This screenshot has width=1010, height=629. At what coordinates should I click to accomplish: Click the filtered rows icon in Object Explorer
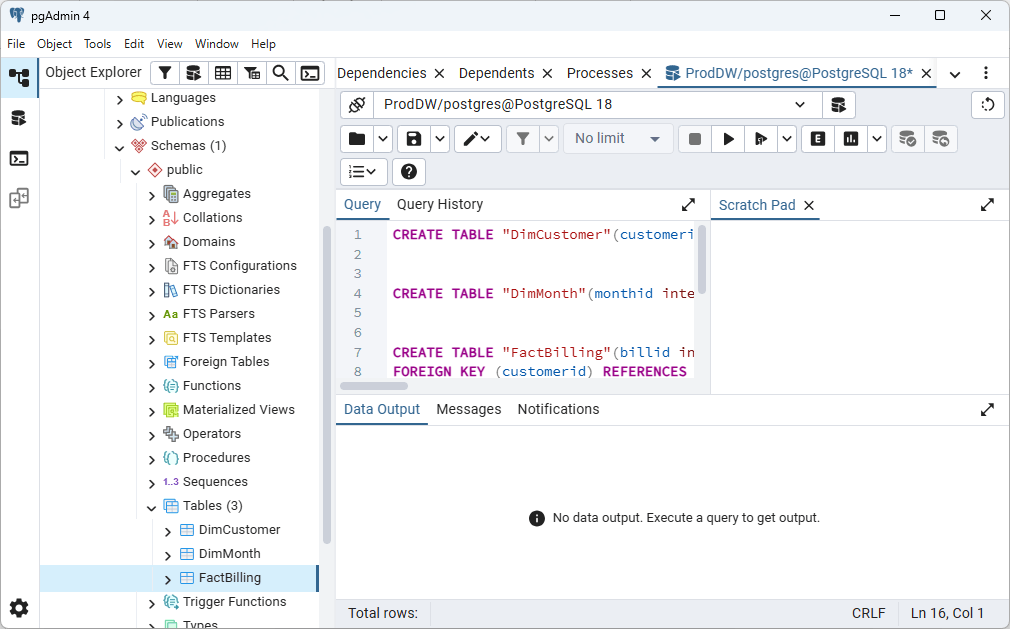(x=252, y=73)
